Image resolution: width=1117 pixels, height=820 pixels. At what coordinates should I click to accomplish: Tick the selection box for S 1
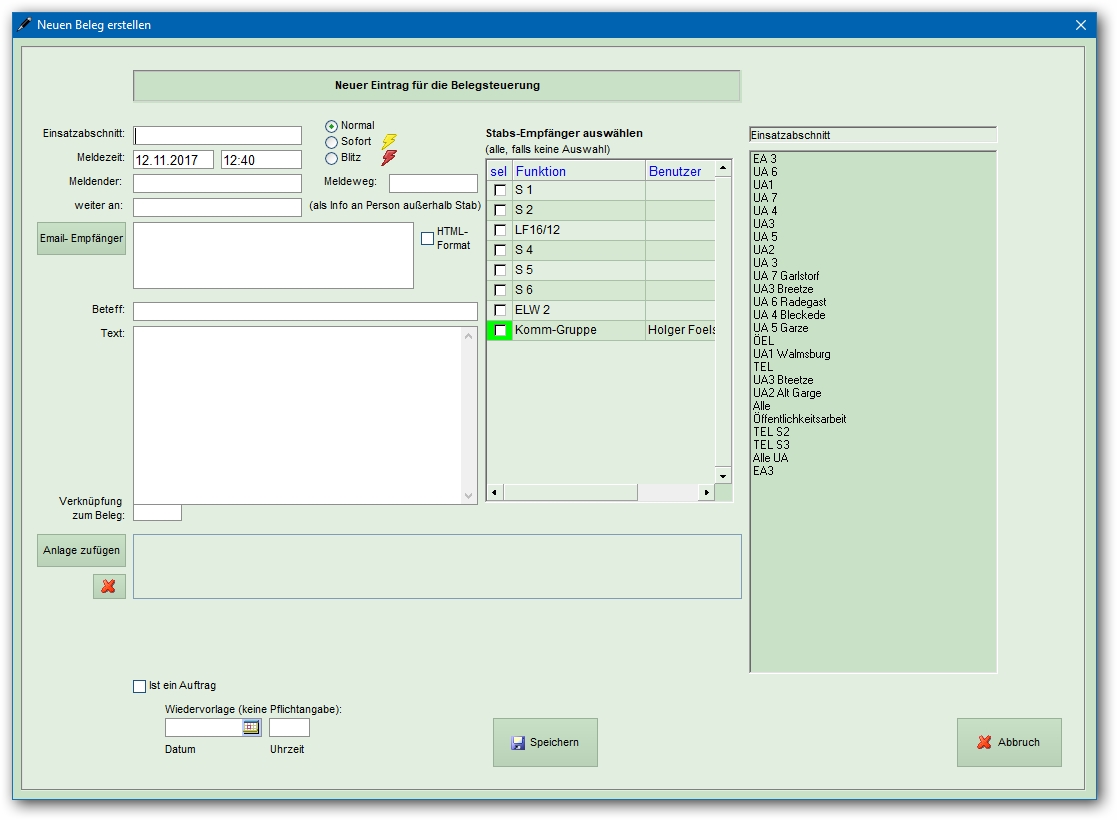[x=500, y=190]
